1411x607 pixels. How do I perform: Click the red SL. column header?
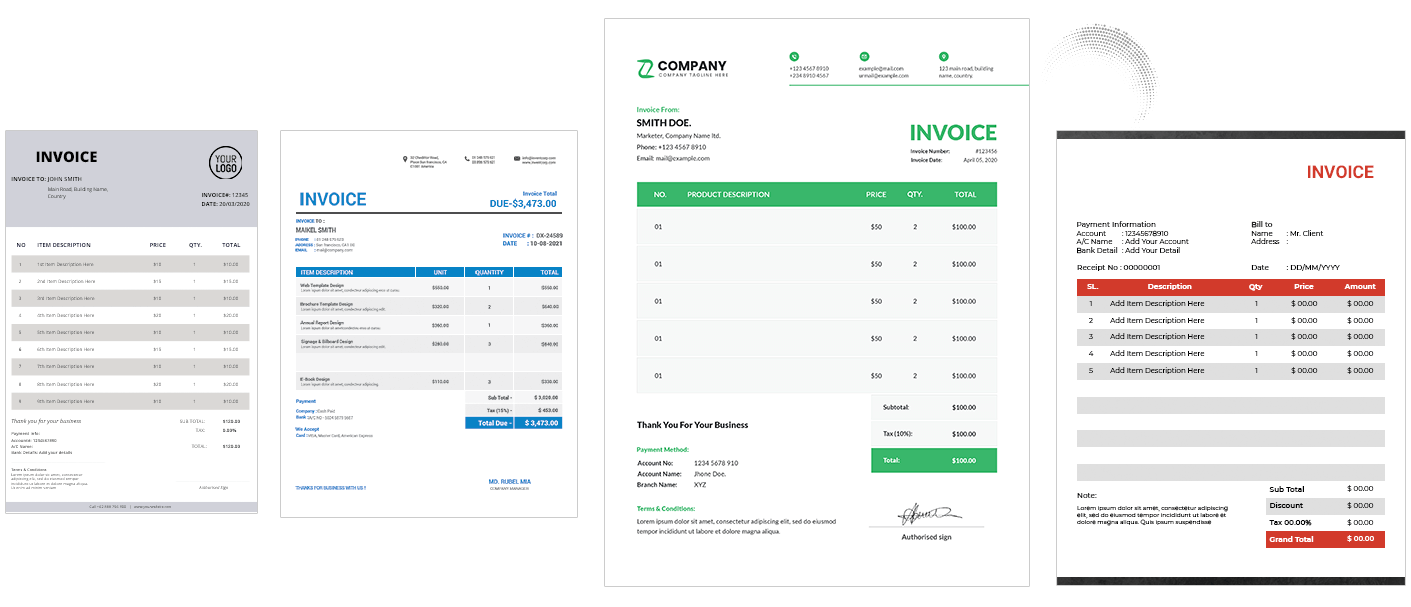click(x=1092, y=287)
